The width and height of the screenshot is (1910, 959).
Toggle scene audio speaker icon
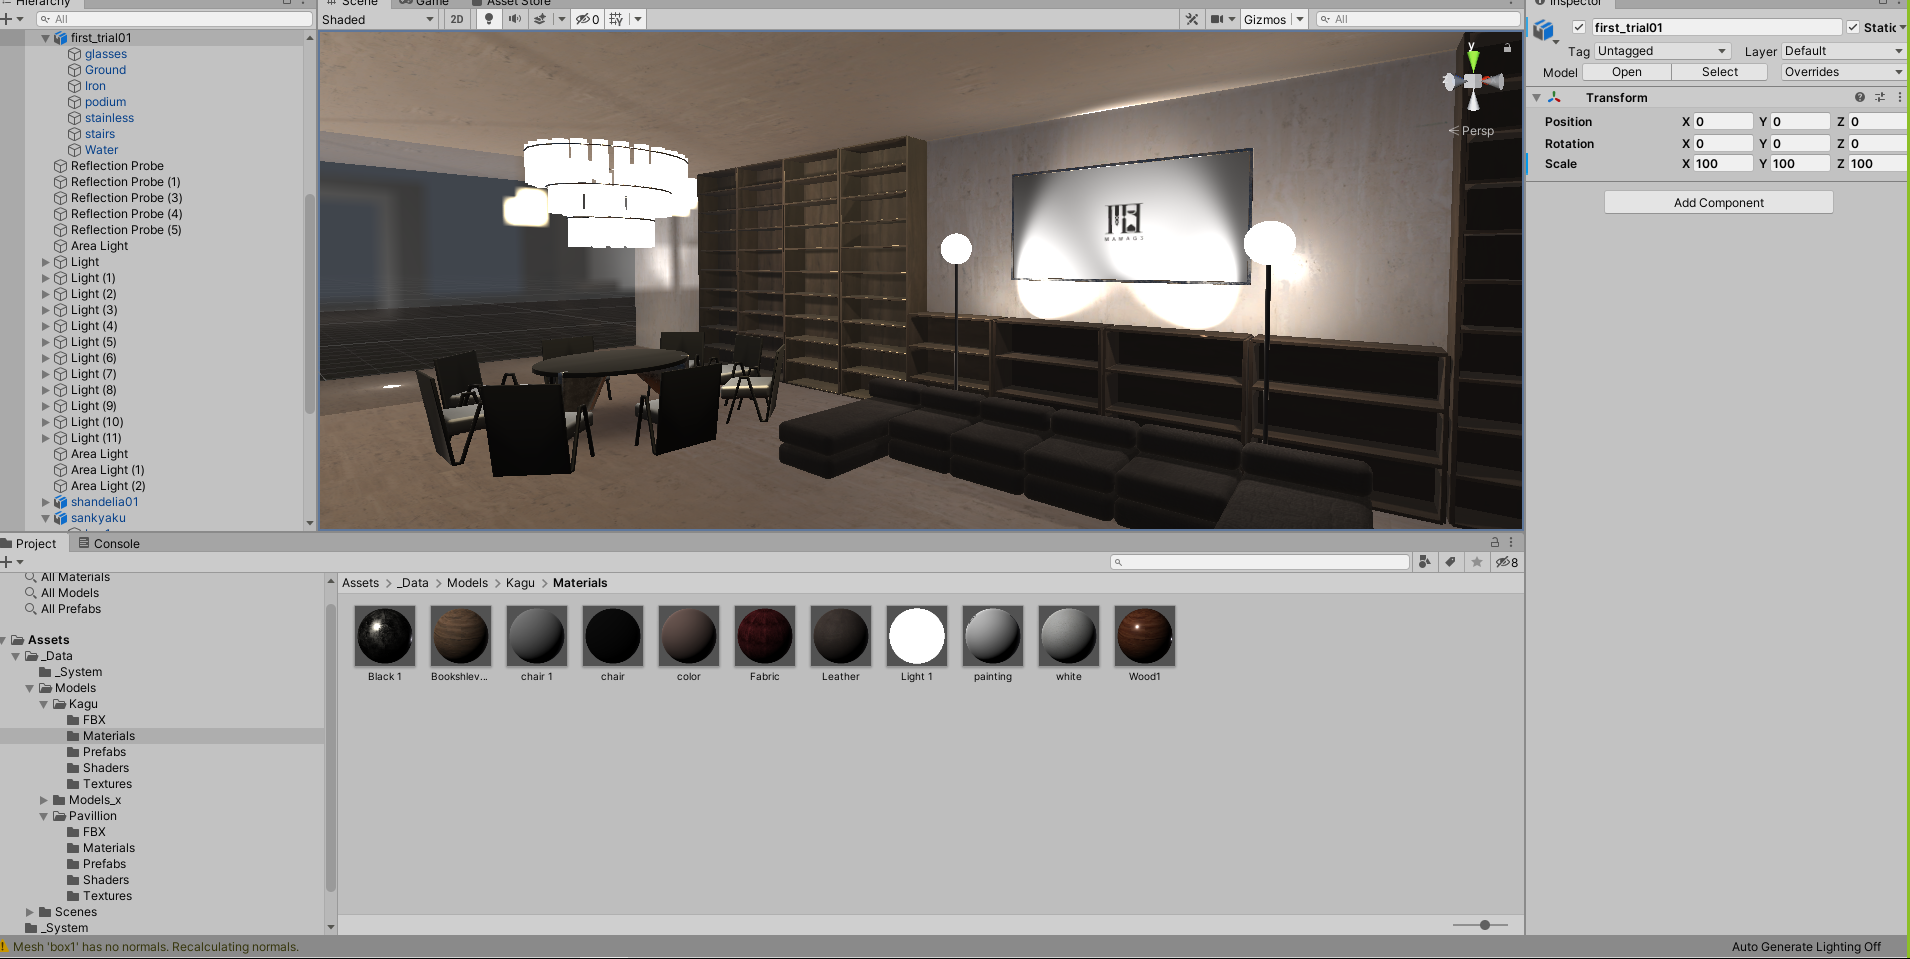point(514,19)
